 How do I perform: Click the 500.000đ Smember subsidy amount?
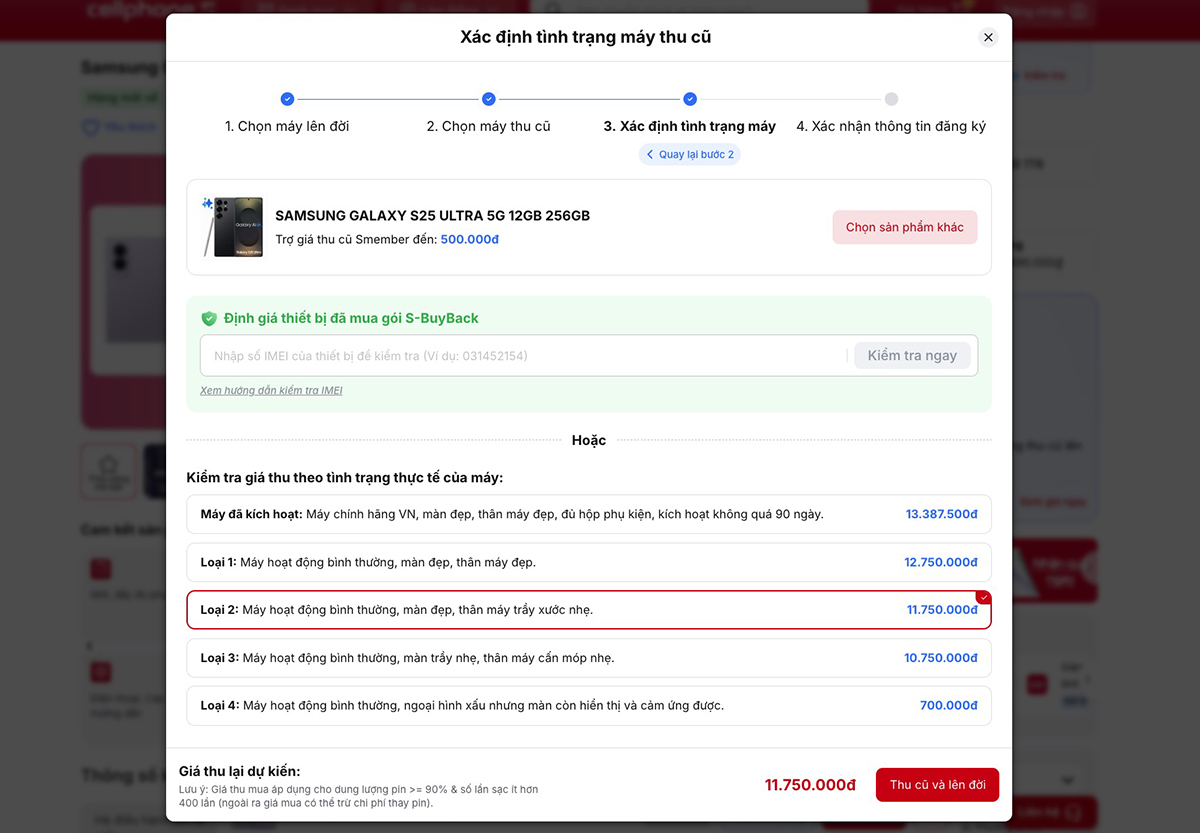470,240
